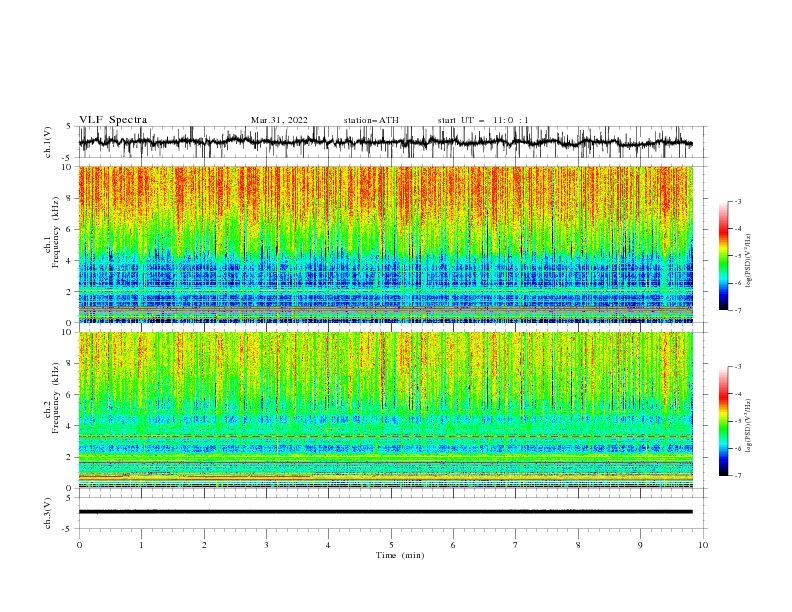Click the ch.1 spectrogram color scale bar
The width and height of the screenshot is (792, 612).
coord(723,256)
